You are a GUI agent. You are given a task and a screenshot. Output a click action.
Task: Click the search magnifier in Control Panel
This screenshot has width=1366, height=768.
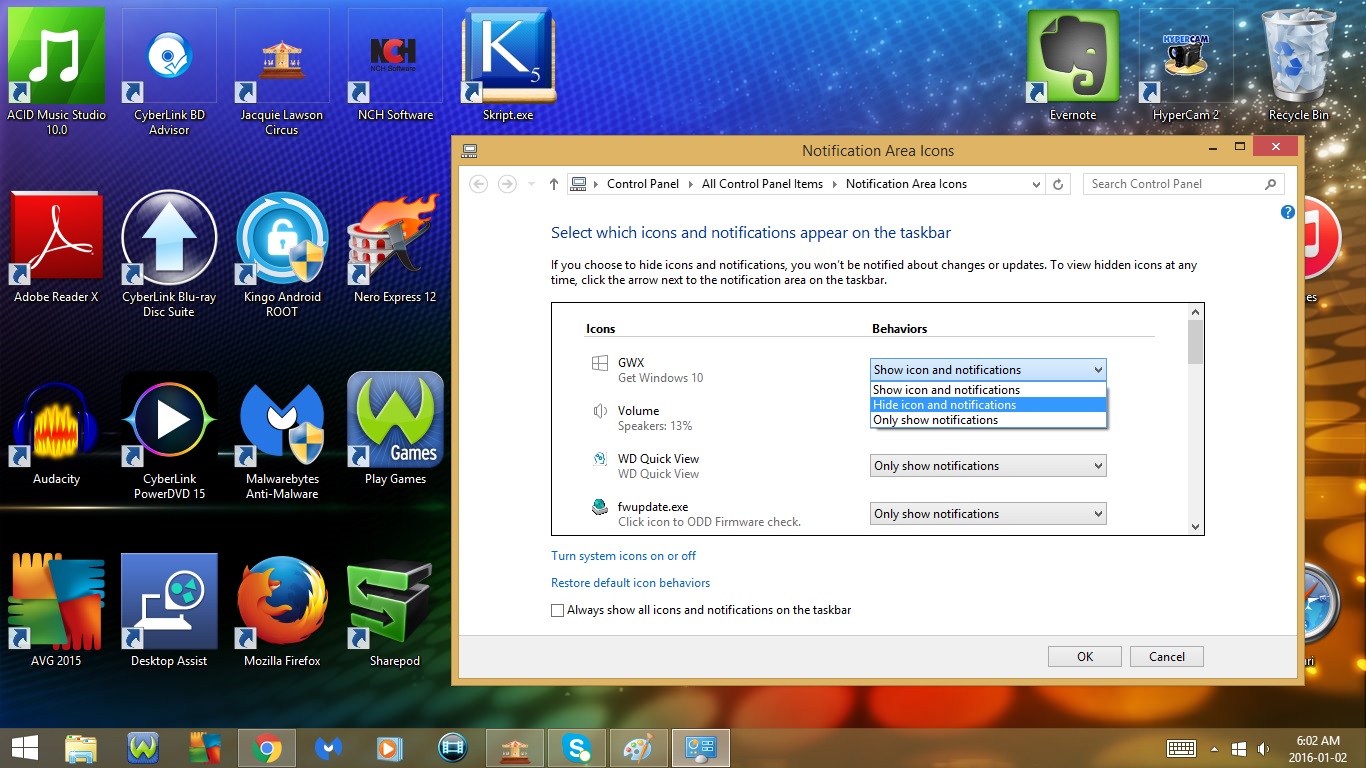click(x=1270, y=184)
